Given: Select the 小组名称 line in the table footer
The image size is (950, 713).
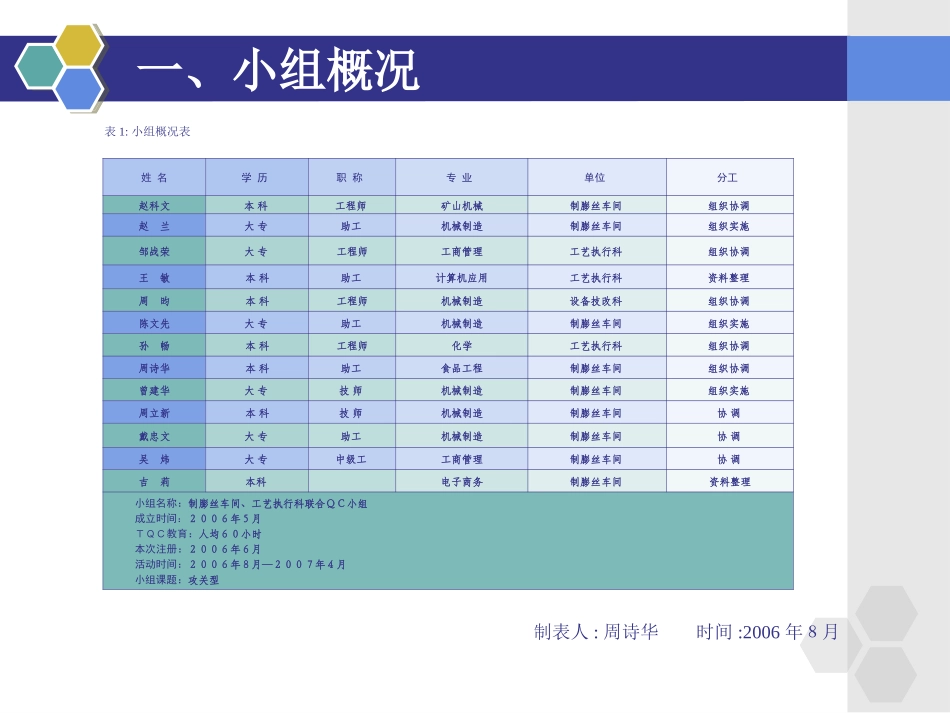Looking at the screenshot, I should pyautogui.click(x=251, y=503).
